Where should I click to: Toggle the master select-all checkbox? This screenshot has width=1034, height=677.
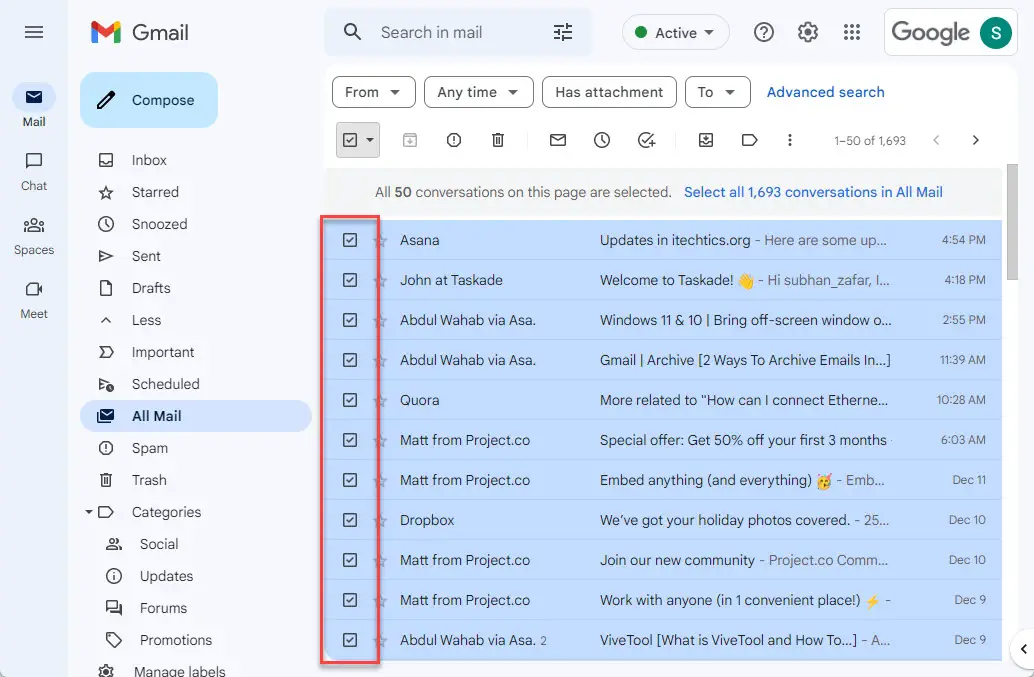[x=350, y=140]
